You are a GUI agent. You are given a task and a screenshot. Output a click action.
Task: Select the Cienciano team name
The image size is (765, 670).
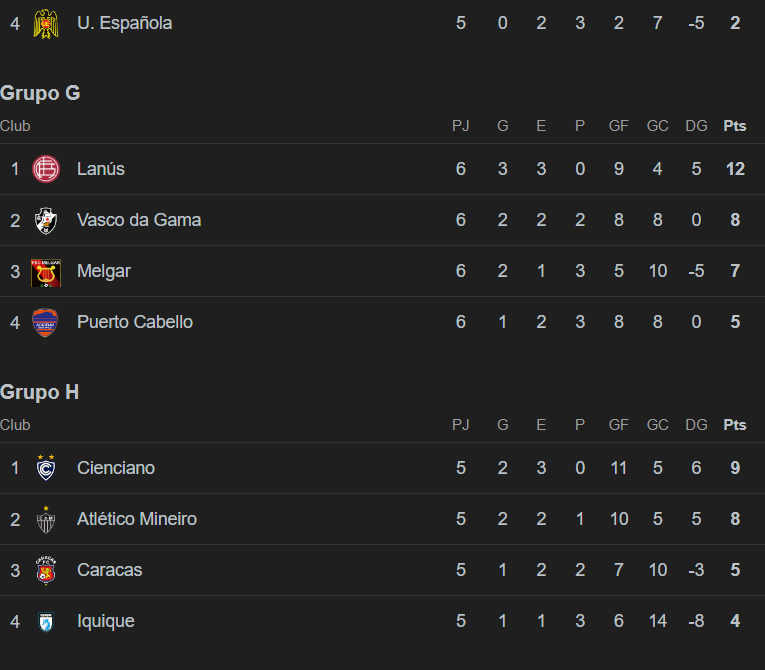tap(116, 468)
